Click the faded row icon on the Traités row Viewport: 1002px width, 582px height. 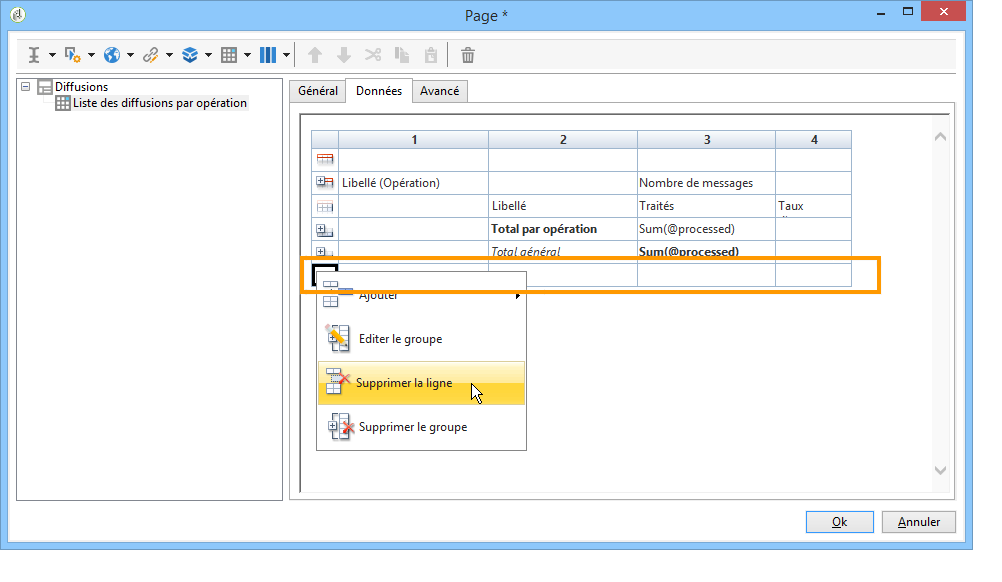tap(325, 206)
